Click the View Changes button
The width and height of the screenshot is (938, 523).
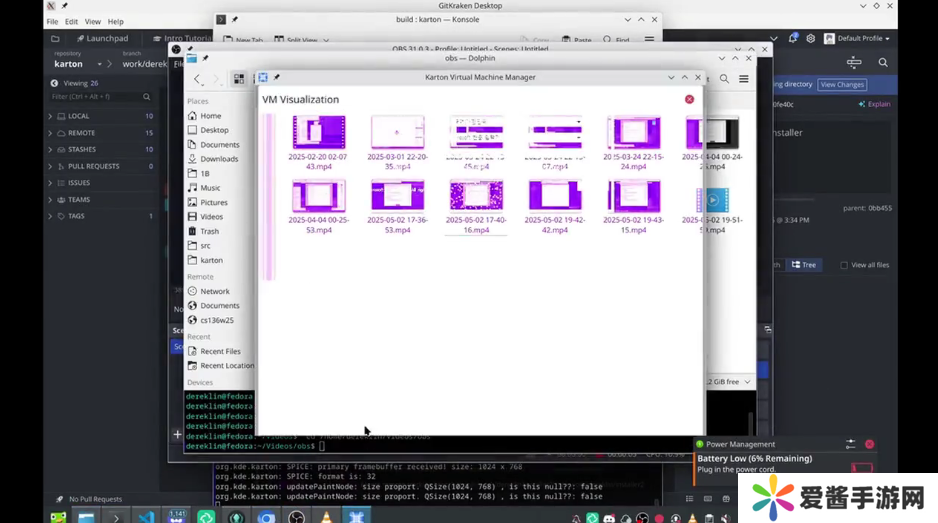(842, 84)
